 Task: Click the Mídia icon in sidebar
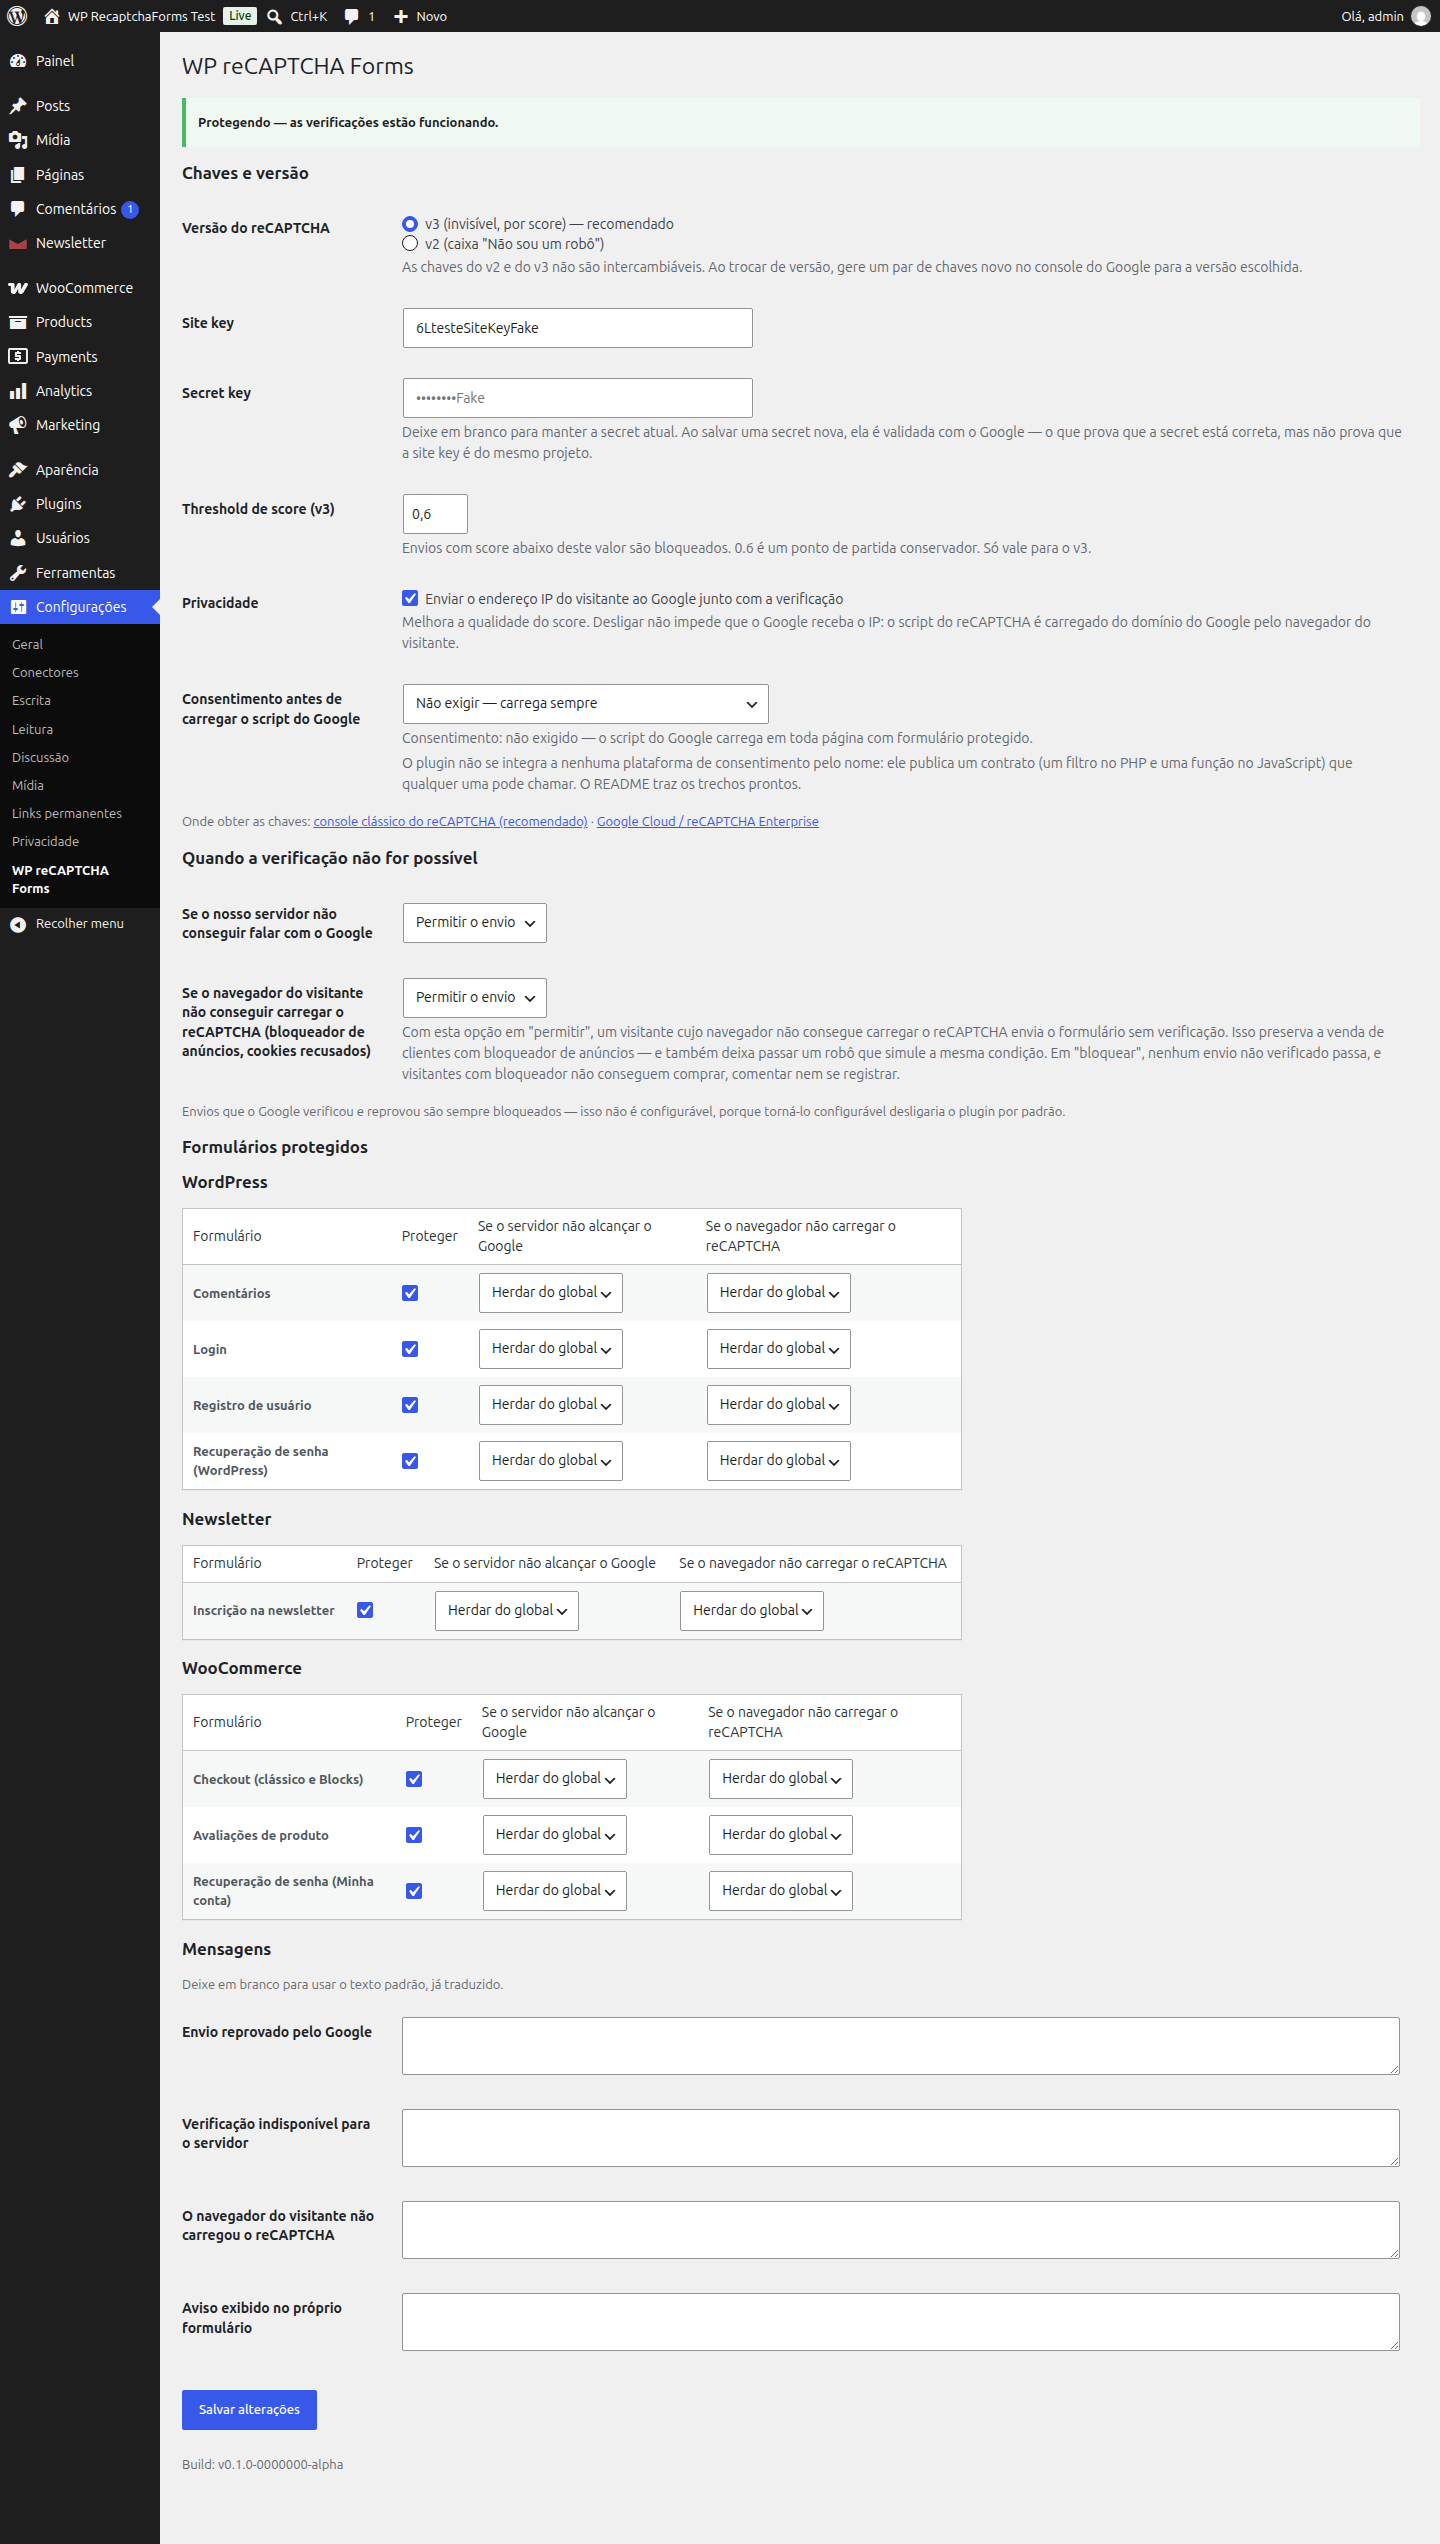(18, 140)
